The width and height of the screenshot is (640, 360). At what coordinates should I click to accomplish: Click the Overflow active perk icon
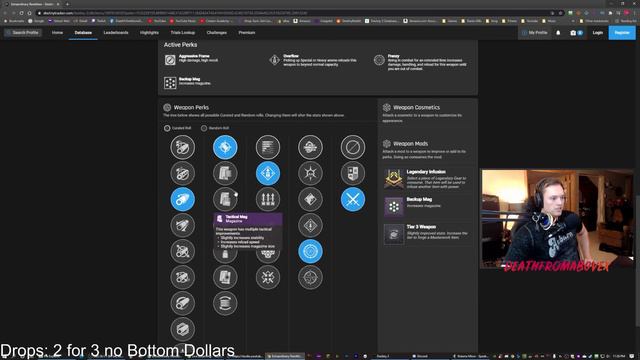(x=274, y=60)
